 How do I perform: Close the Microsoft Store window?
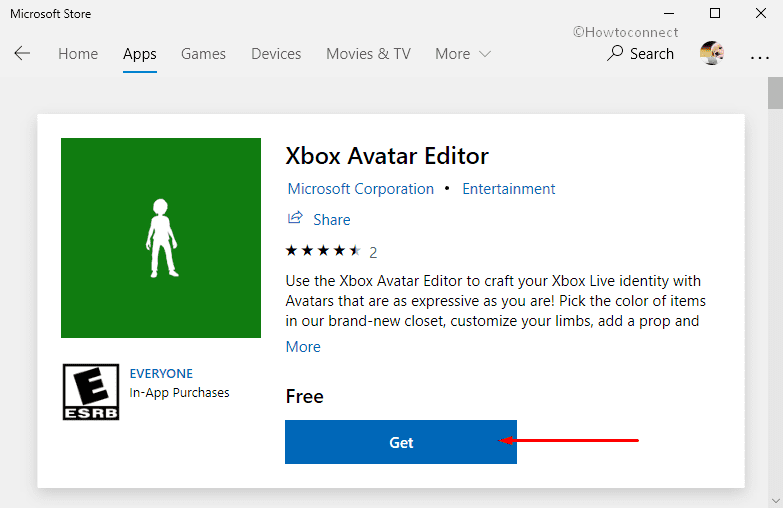[x=761, y=13]
